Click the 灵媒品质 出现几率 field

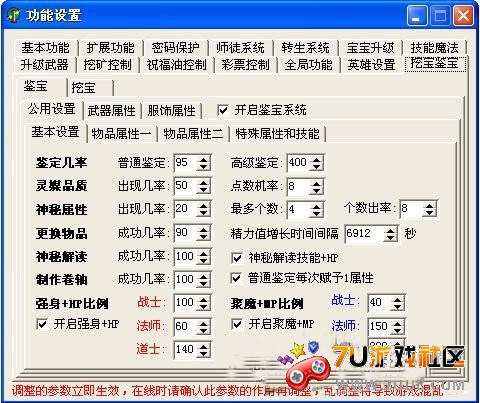coord(185,186)
